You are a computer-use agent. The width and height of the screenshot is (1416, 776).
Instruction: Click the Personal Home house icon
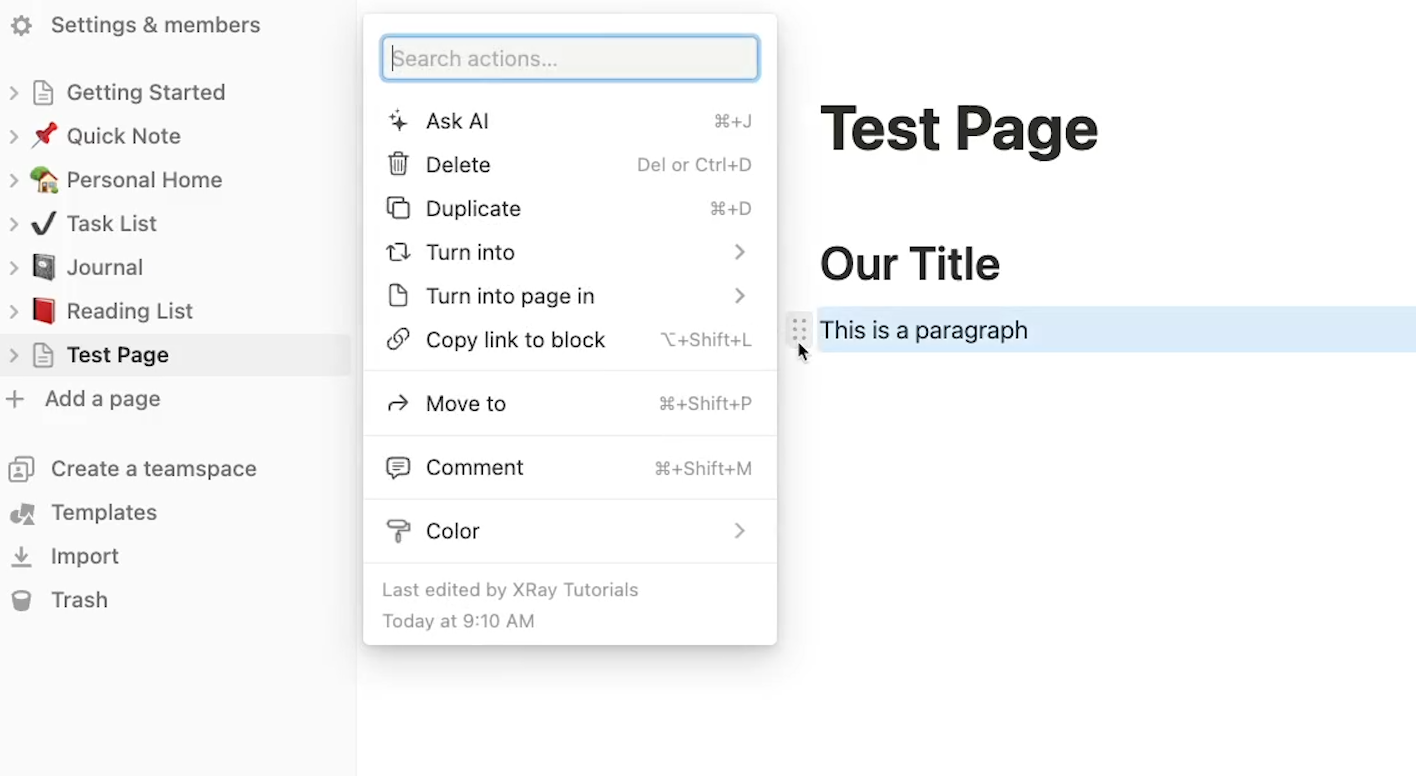44,180
